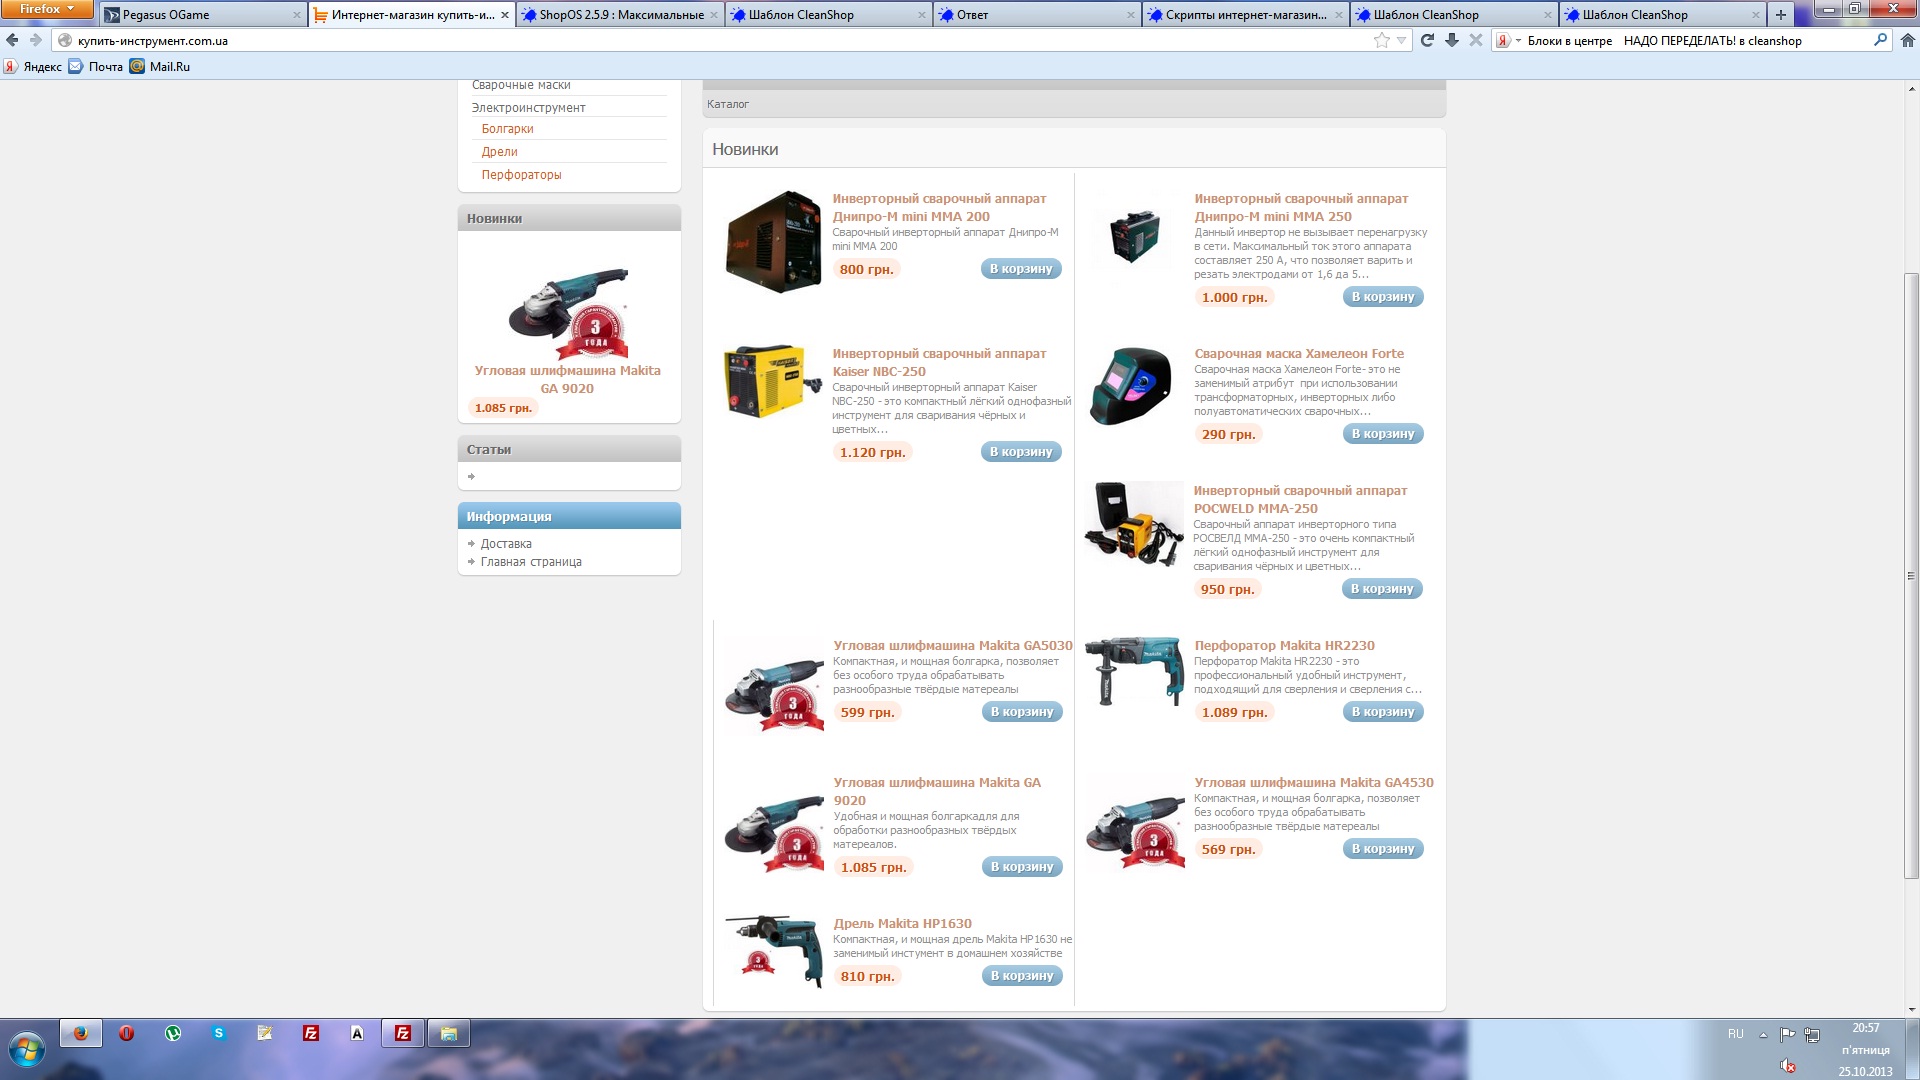Click the page vertical scrollbar thumb
The height and width of the screenshot is (1080, 1920).
tap(1911, 575)
